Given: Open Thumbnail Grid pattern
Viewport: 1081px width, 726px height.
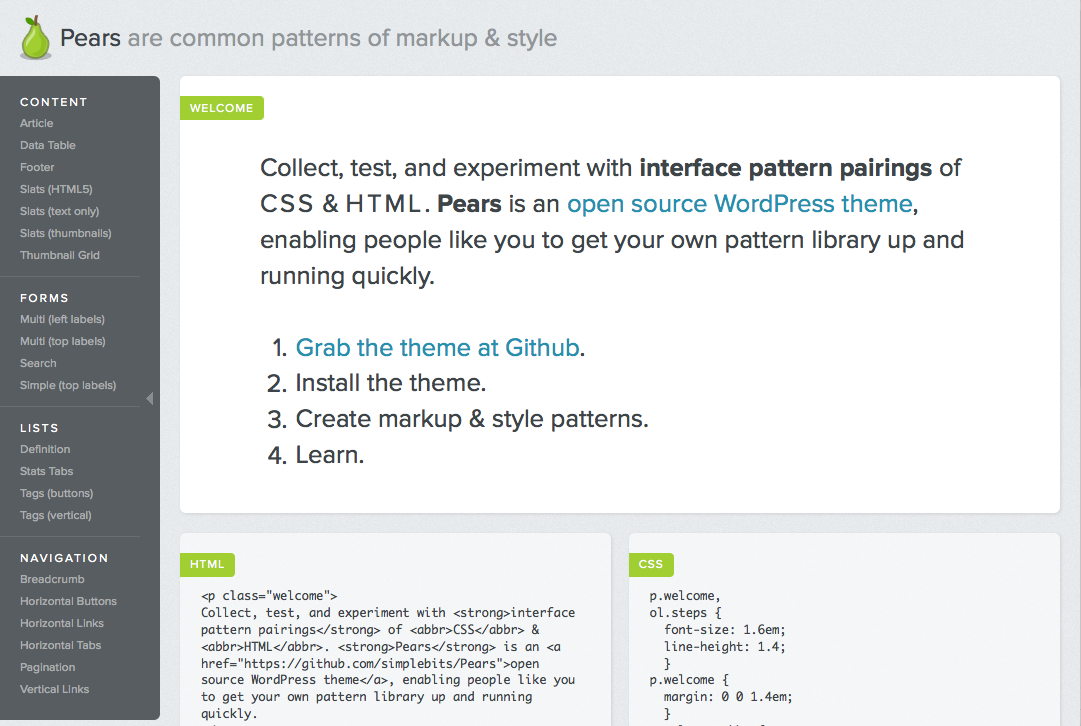Looking at the screenshot, I should point(60,255).
